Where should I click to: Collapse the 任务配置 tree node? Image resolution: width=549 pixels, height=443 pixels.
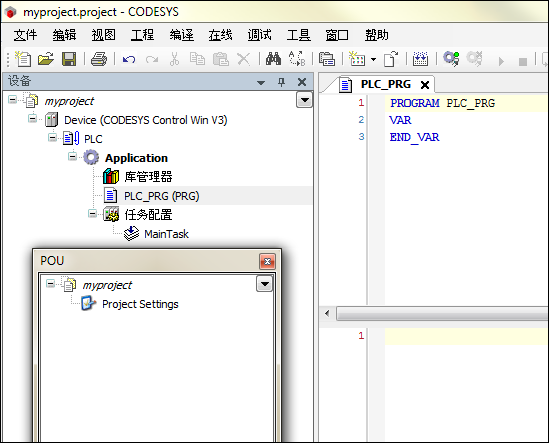(x=92, y=213)
